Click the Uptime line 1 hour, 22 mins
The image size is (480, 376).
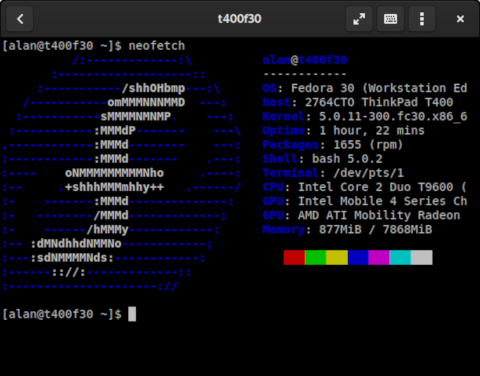point(344,131)
